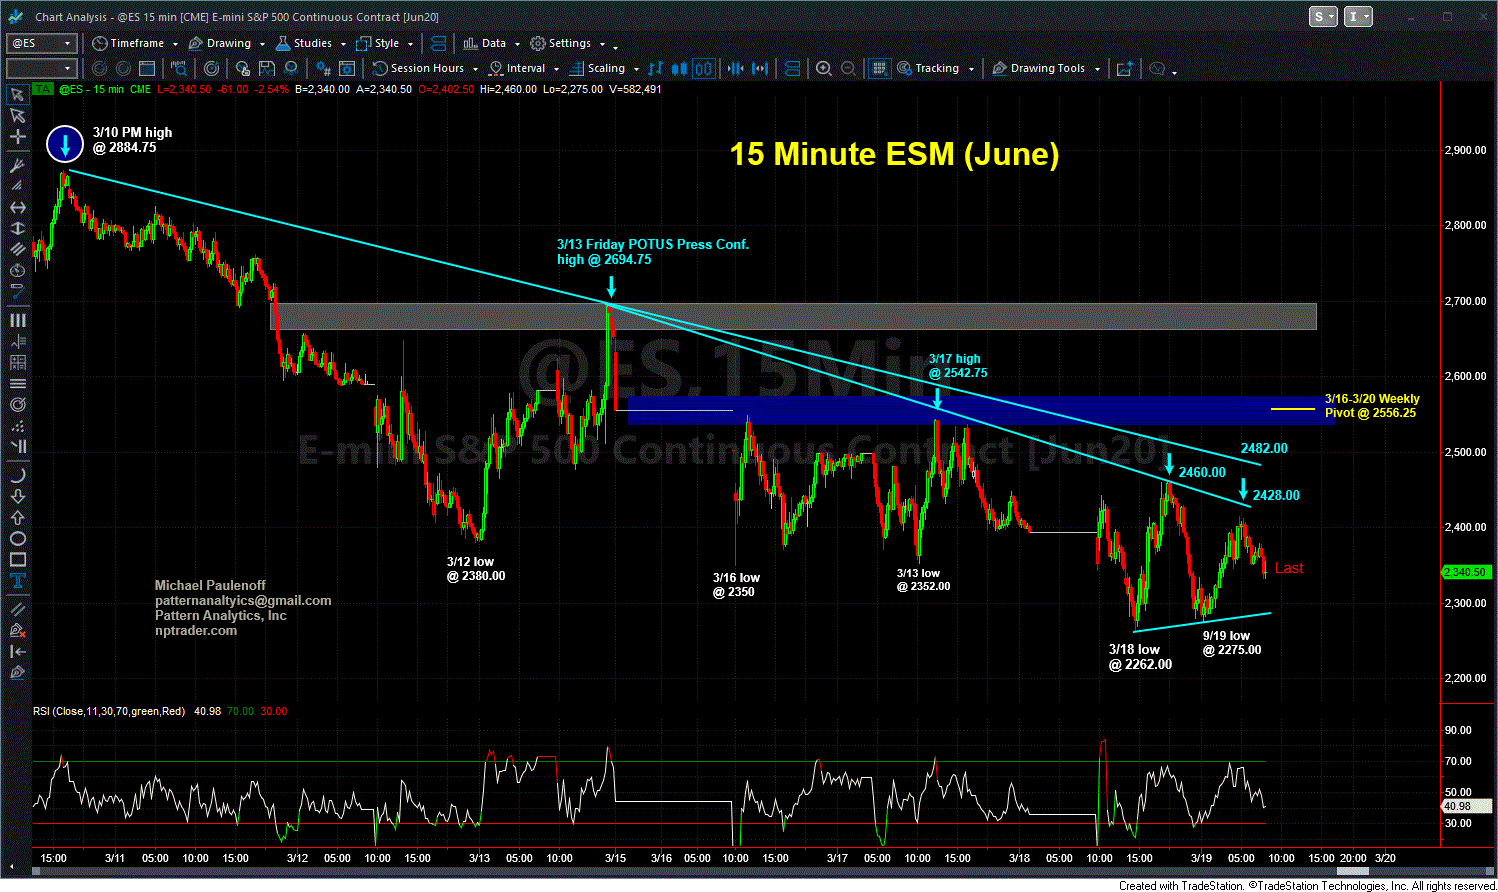
Task: Click the zoom in magnifier icon
Action: coord(823,69)
